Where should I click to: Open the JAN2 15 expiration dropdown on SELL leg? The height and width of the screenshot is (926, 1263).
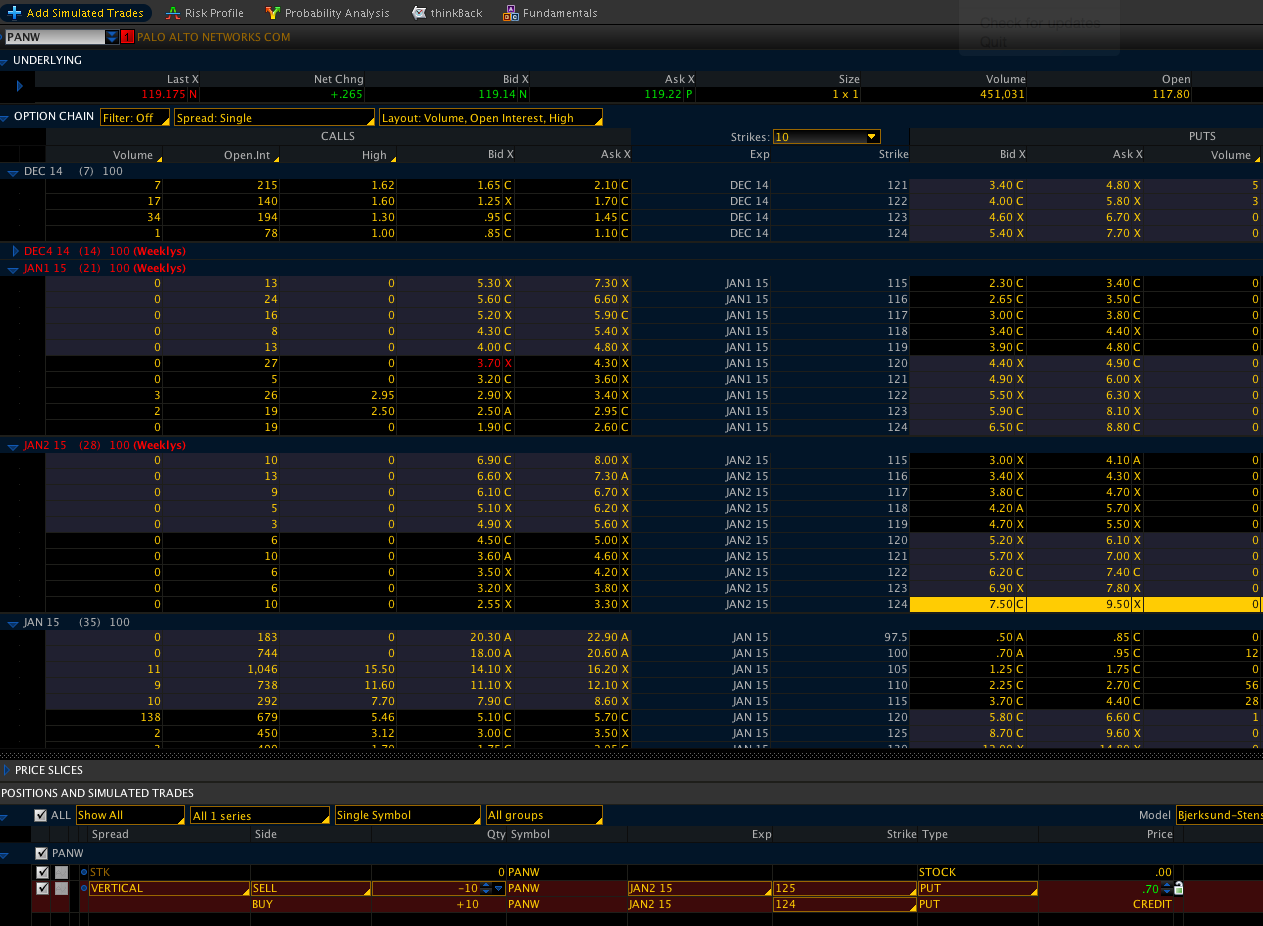699,888
